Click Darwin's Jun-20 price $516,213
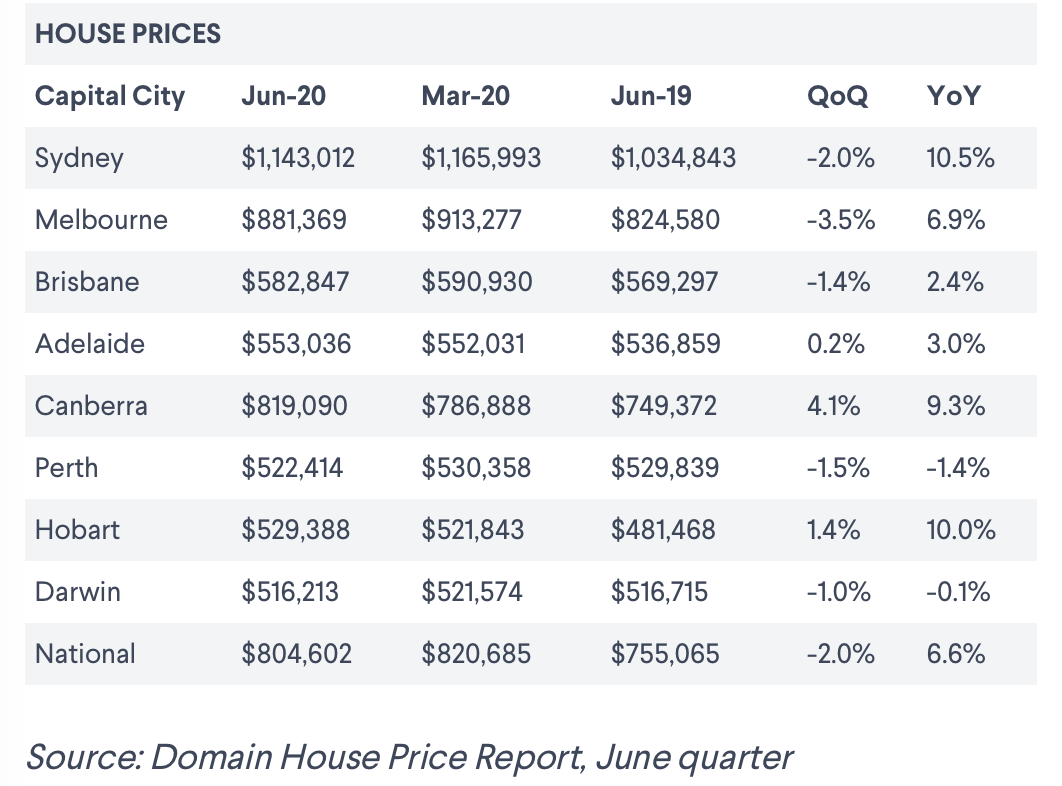Image resolution: width=1062 pixels, height=786 pixels. click(x=290, y=592)
